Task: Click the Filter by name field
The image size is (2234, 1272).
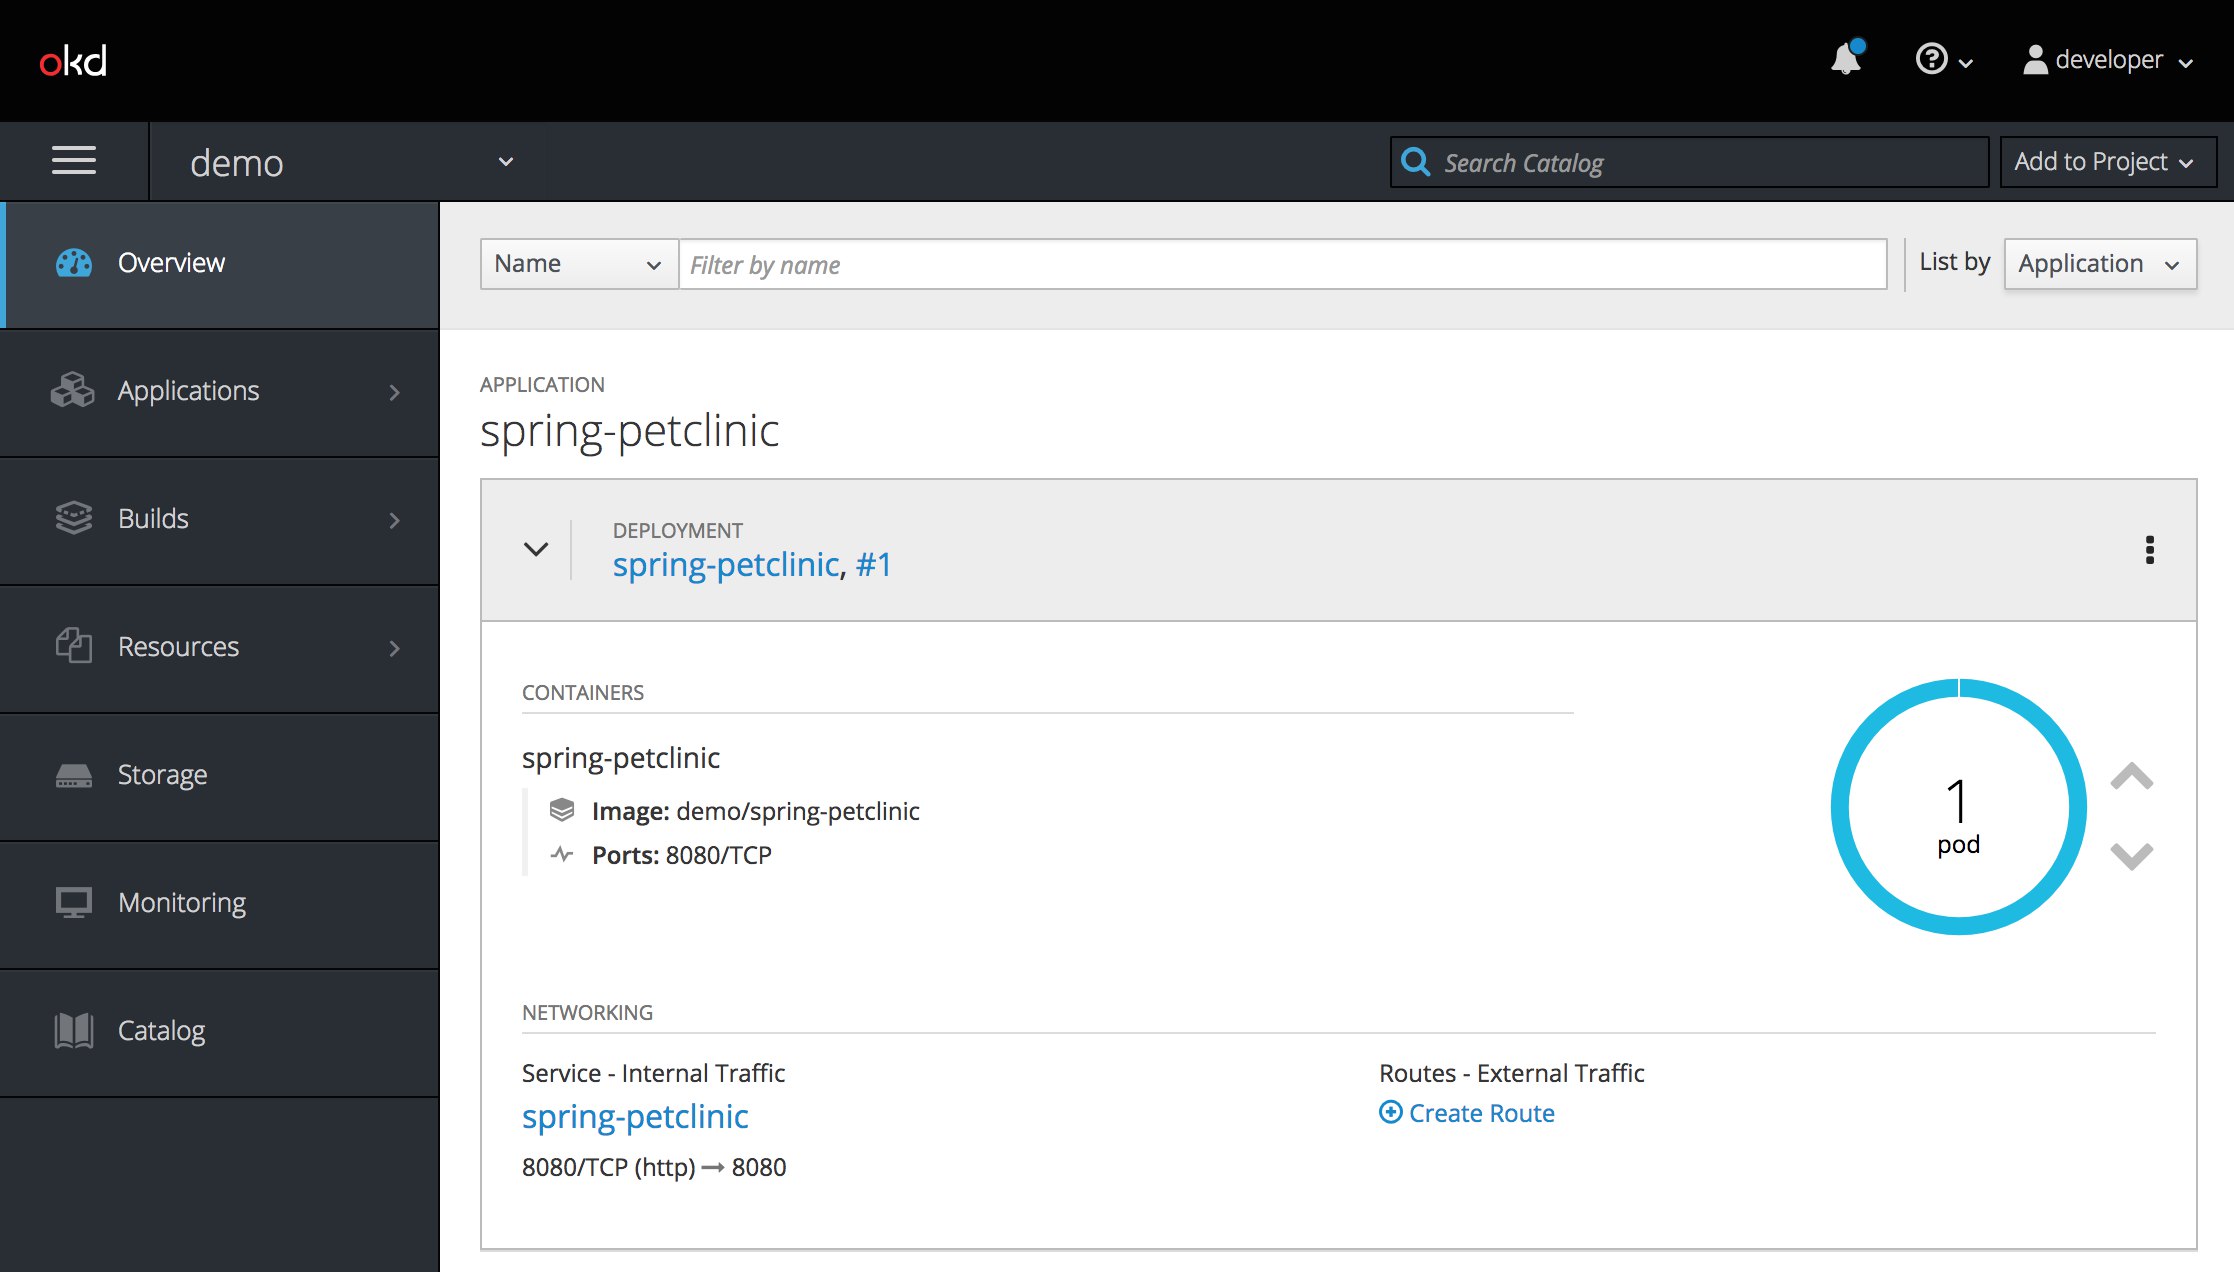Action: [x=1283, y=264]
